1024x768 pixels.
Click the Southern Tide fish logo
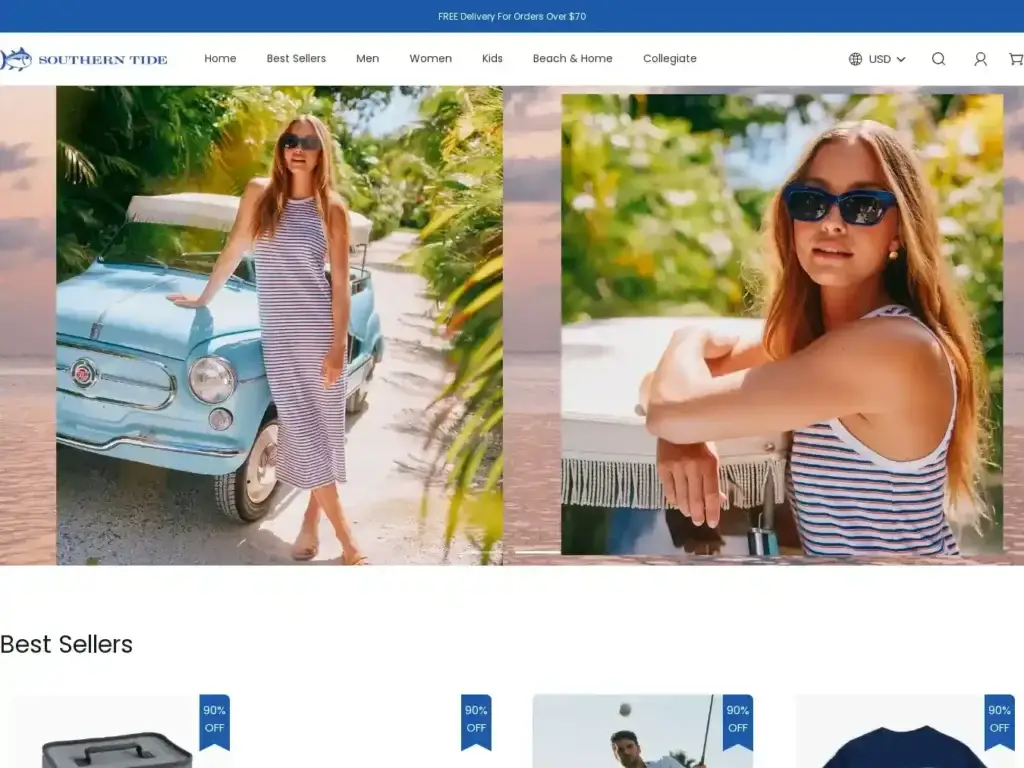click(17, 59)
